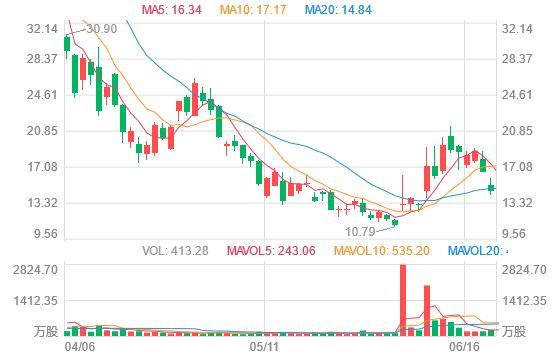The width and height of the screenshot is (560, 360).
Task: Click the MAVOL10: 535.20 legend label
Action: pyautogui.click(x=381, y=251)
